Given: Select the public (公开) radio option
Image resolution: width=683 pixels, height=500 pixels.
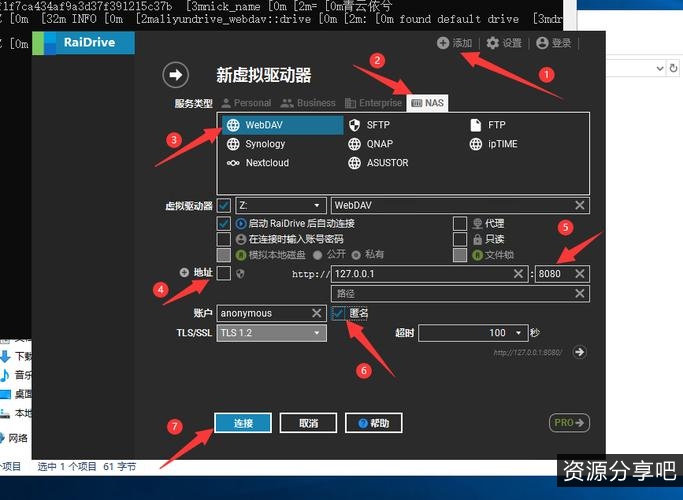Looking at the screenshot, I should point(318,255).
